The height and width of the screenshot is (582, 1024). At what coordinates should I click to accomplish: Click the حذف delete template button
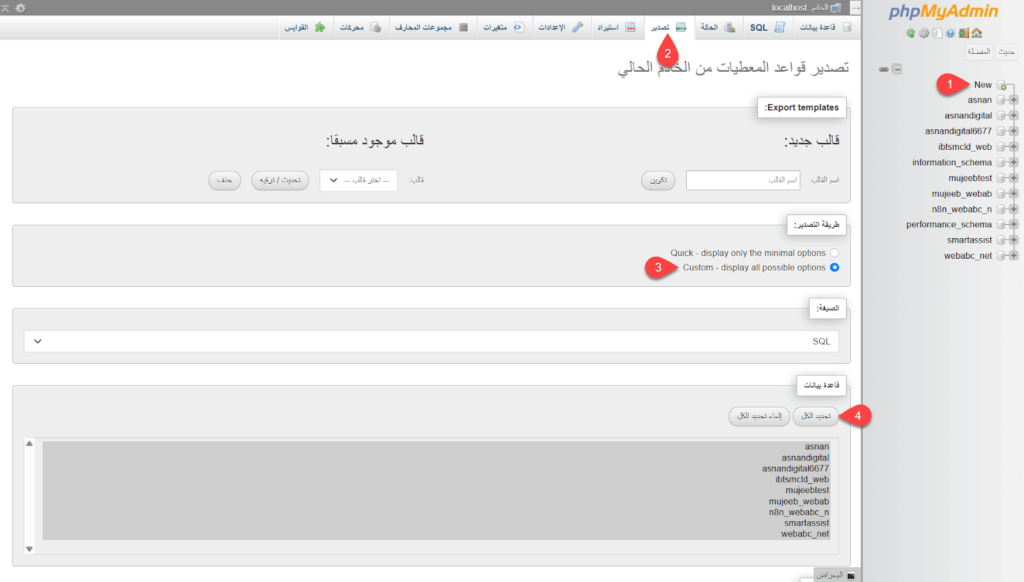click(225, 180)
